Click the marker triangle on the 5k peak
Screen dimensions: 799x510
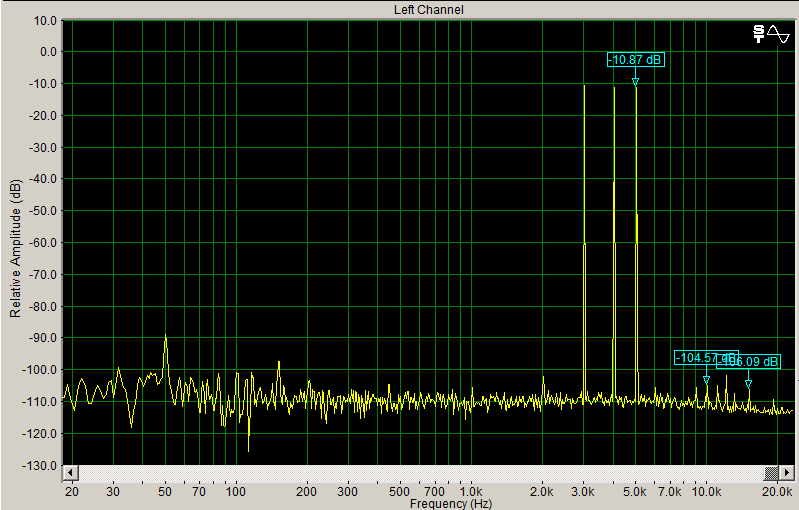(635, 82)
